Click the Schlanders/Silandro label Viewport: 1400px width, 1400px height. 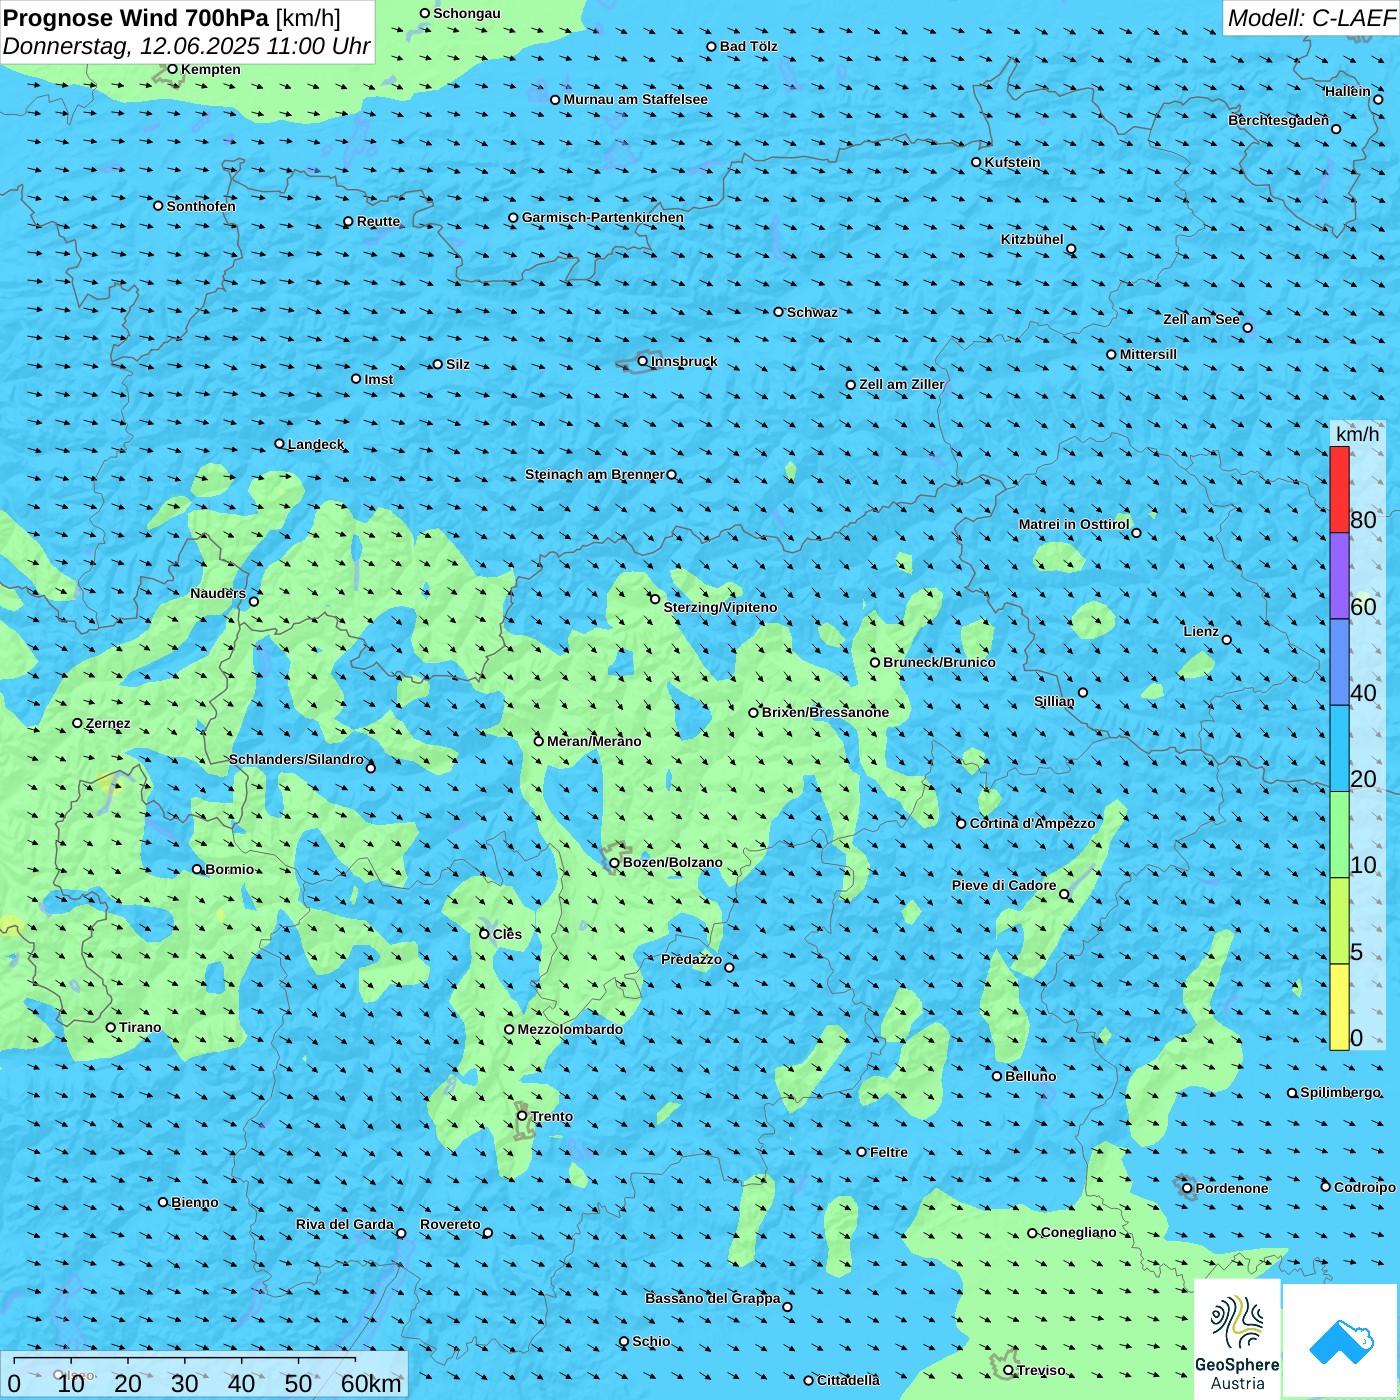coord(296,759)
